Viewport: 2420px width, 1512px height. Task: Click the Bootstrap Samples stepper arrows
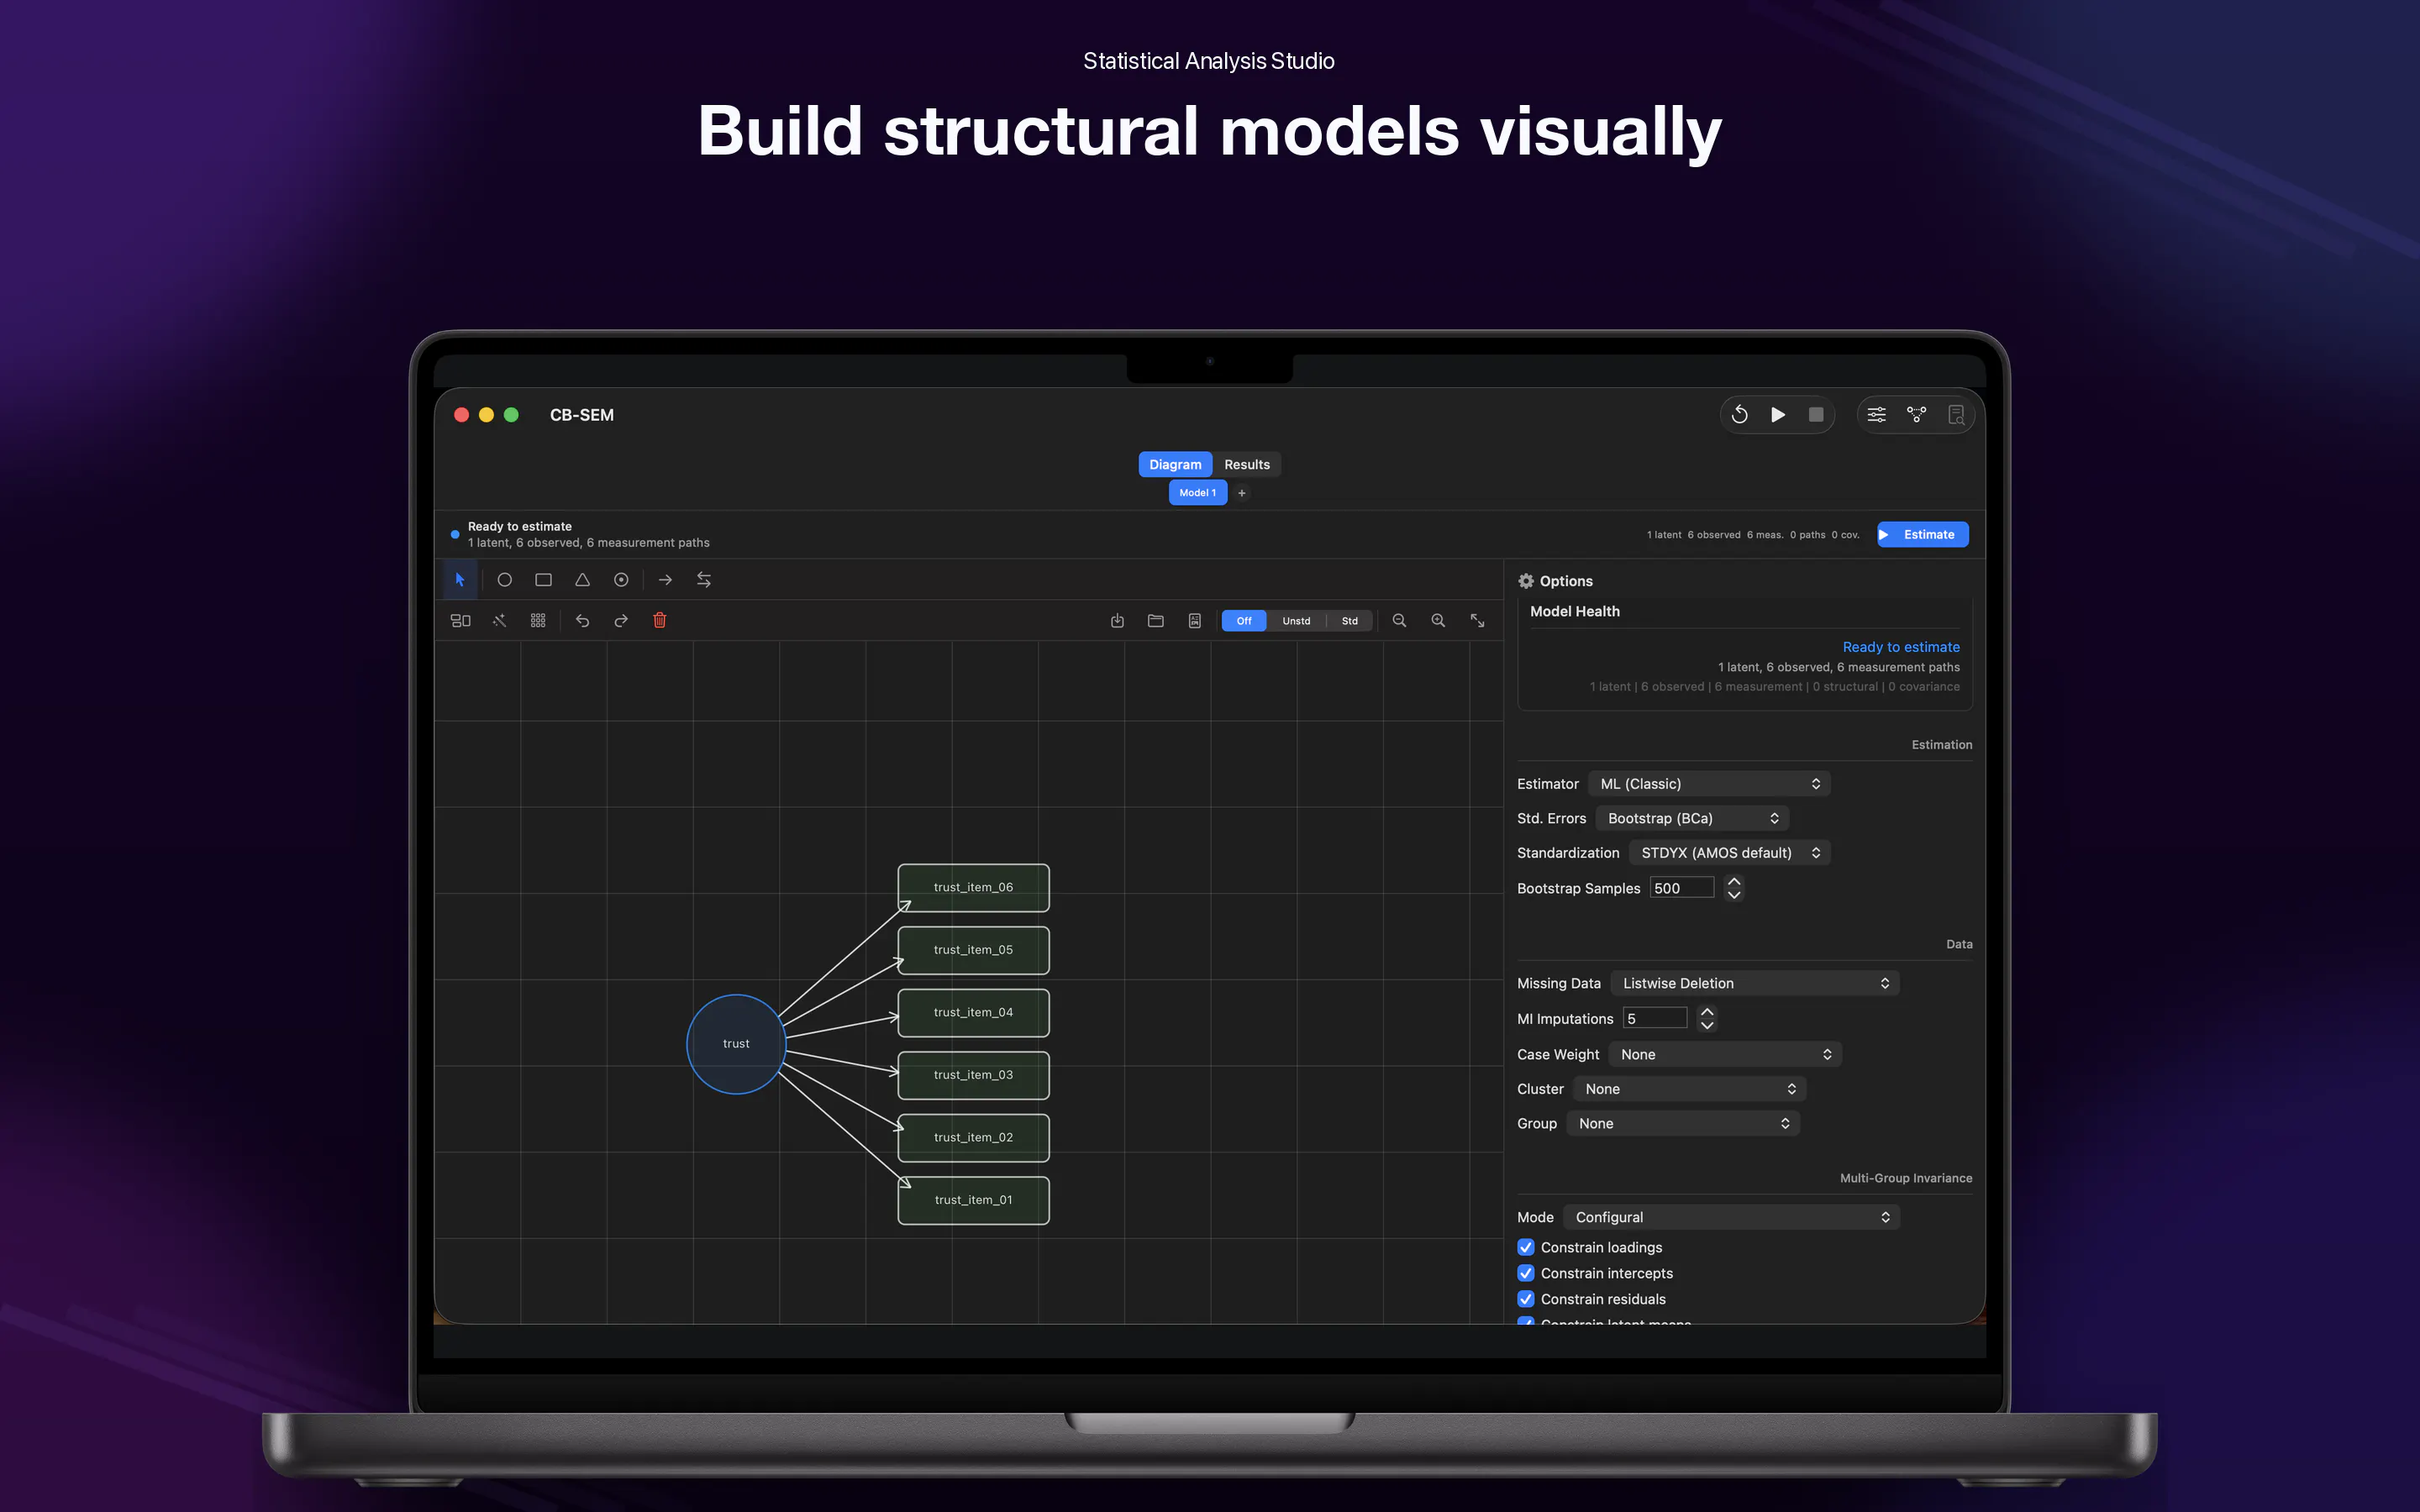click(x=1734, y=888)
